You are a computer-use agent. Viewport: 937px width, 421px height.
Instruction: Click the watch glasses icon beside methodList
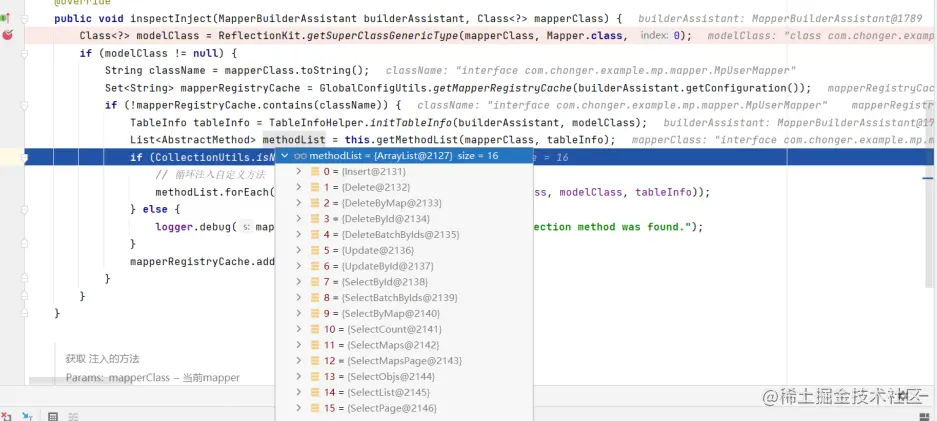300,156
